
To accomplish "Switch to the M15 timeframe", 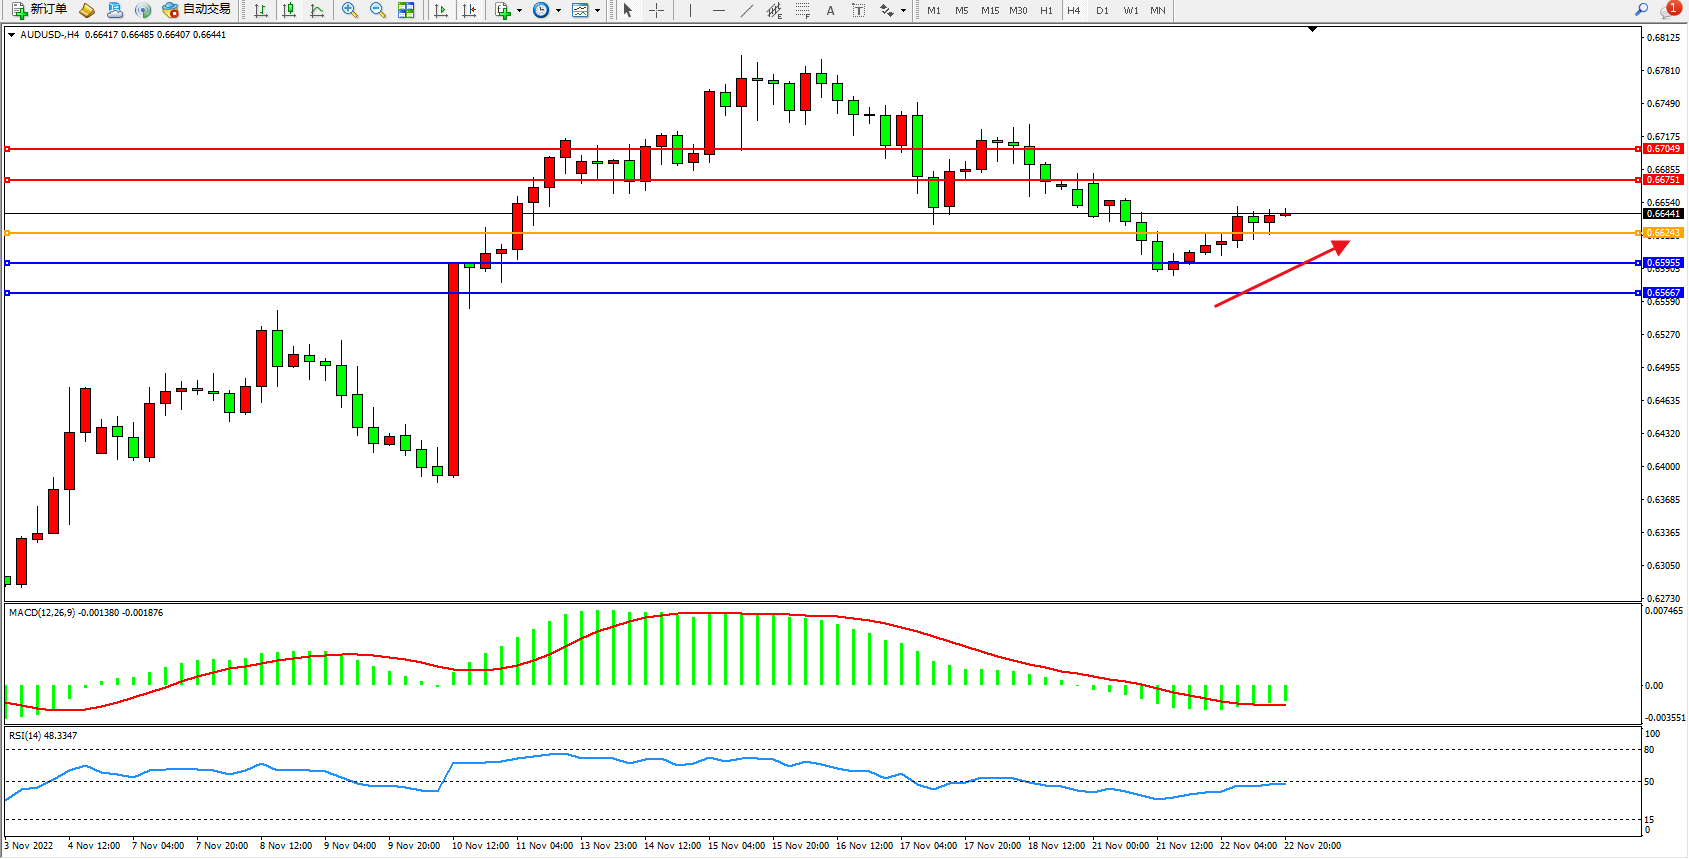I will click(x=990, y=10).
